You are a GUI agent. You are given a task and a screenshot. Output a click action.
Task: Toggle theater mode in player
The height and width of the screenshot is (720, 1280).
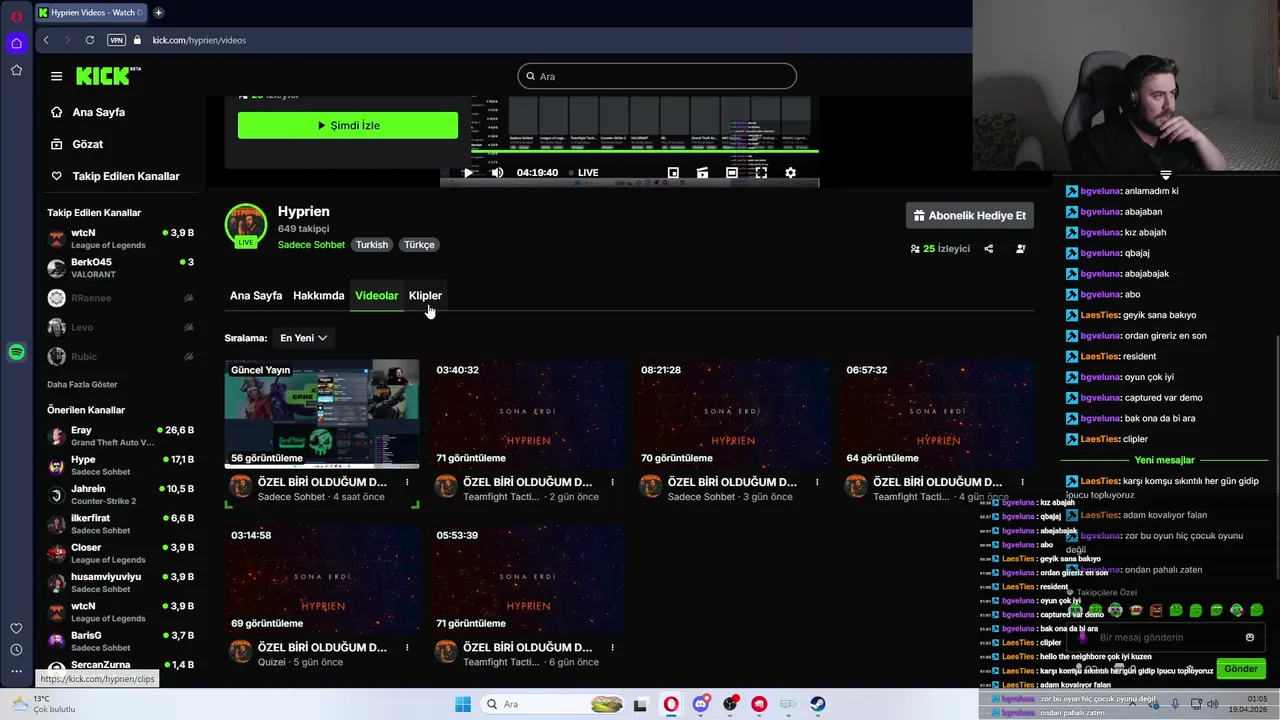[732, 172]
